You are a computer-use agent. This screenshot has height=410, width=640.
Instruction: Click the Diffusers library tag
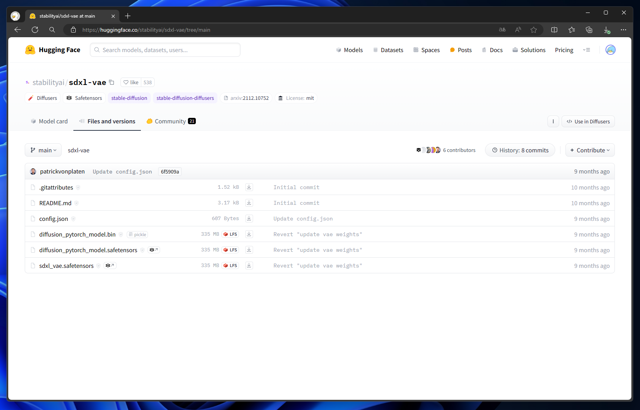pos(42,98)
